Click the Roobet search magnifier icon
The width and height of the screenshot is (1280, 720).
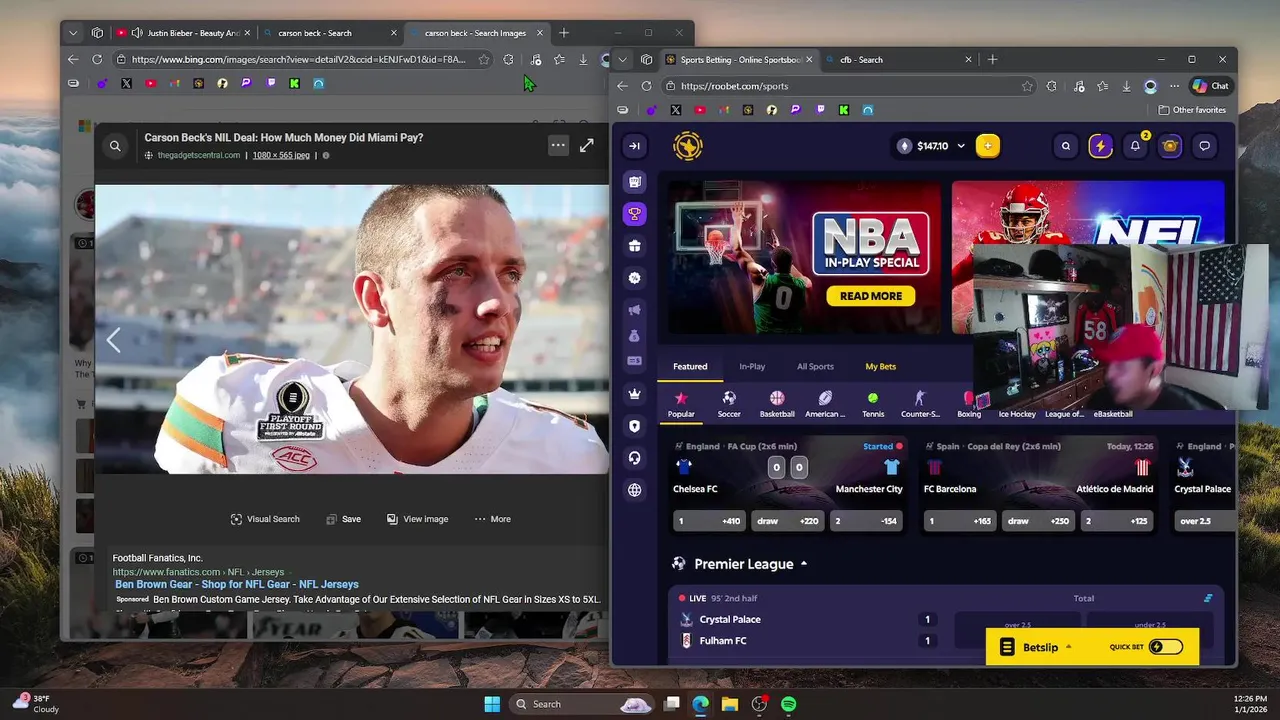pos(1065,146)
